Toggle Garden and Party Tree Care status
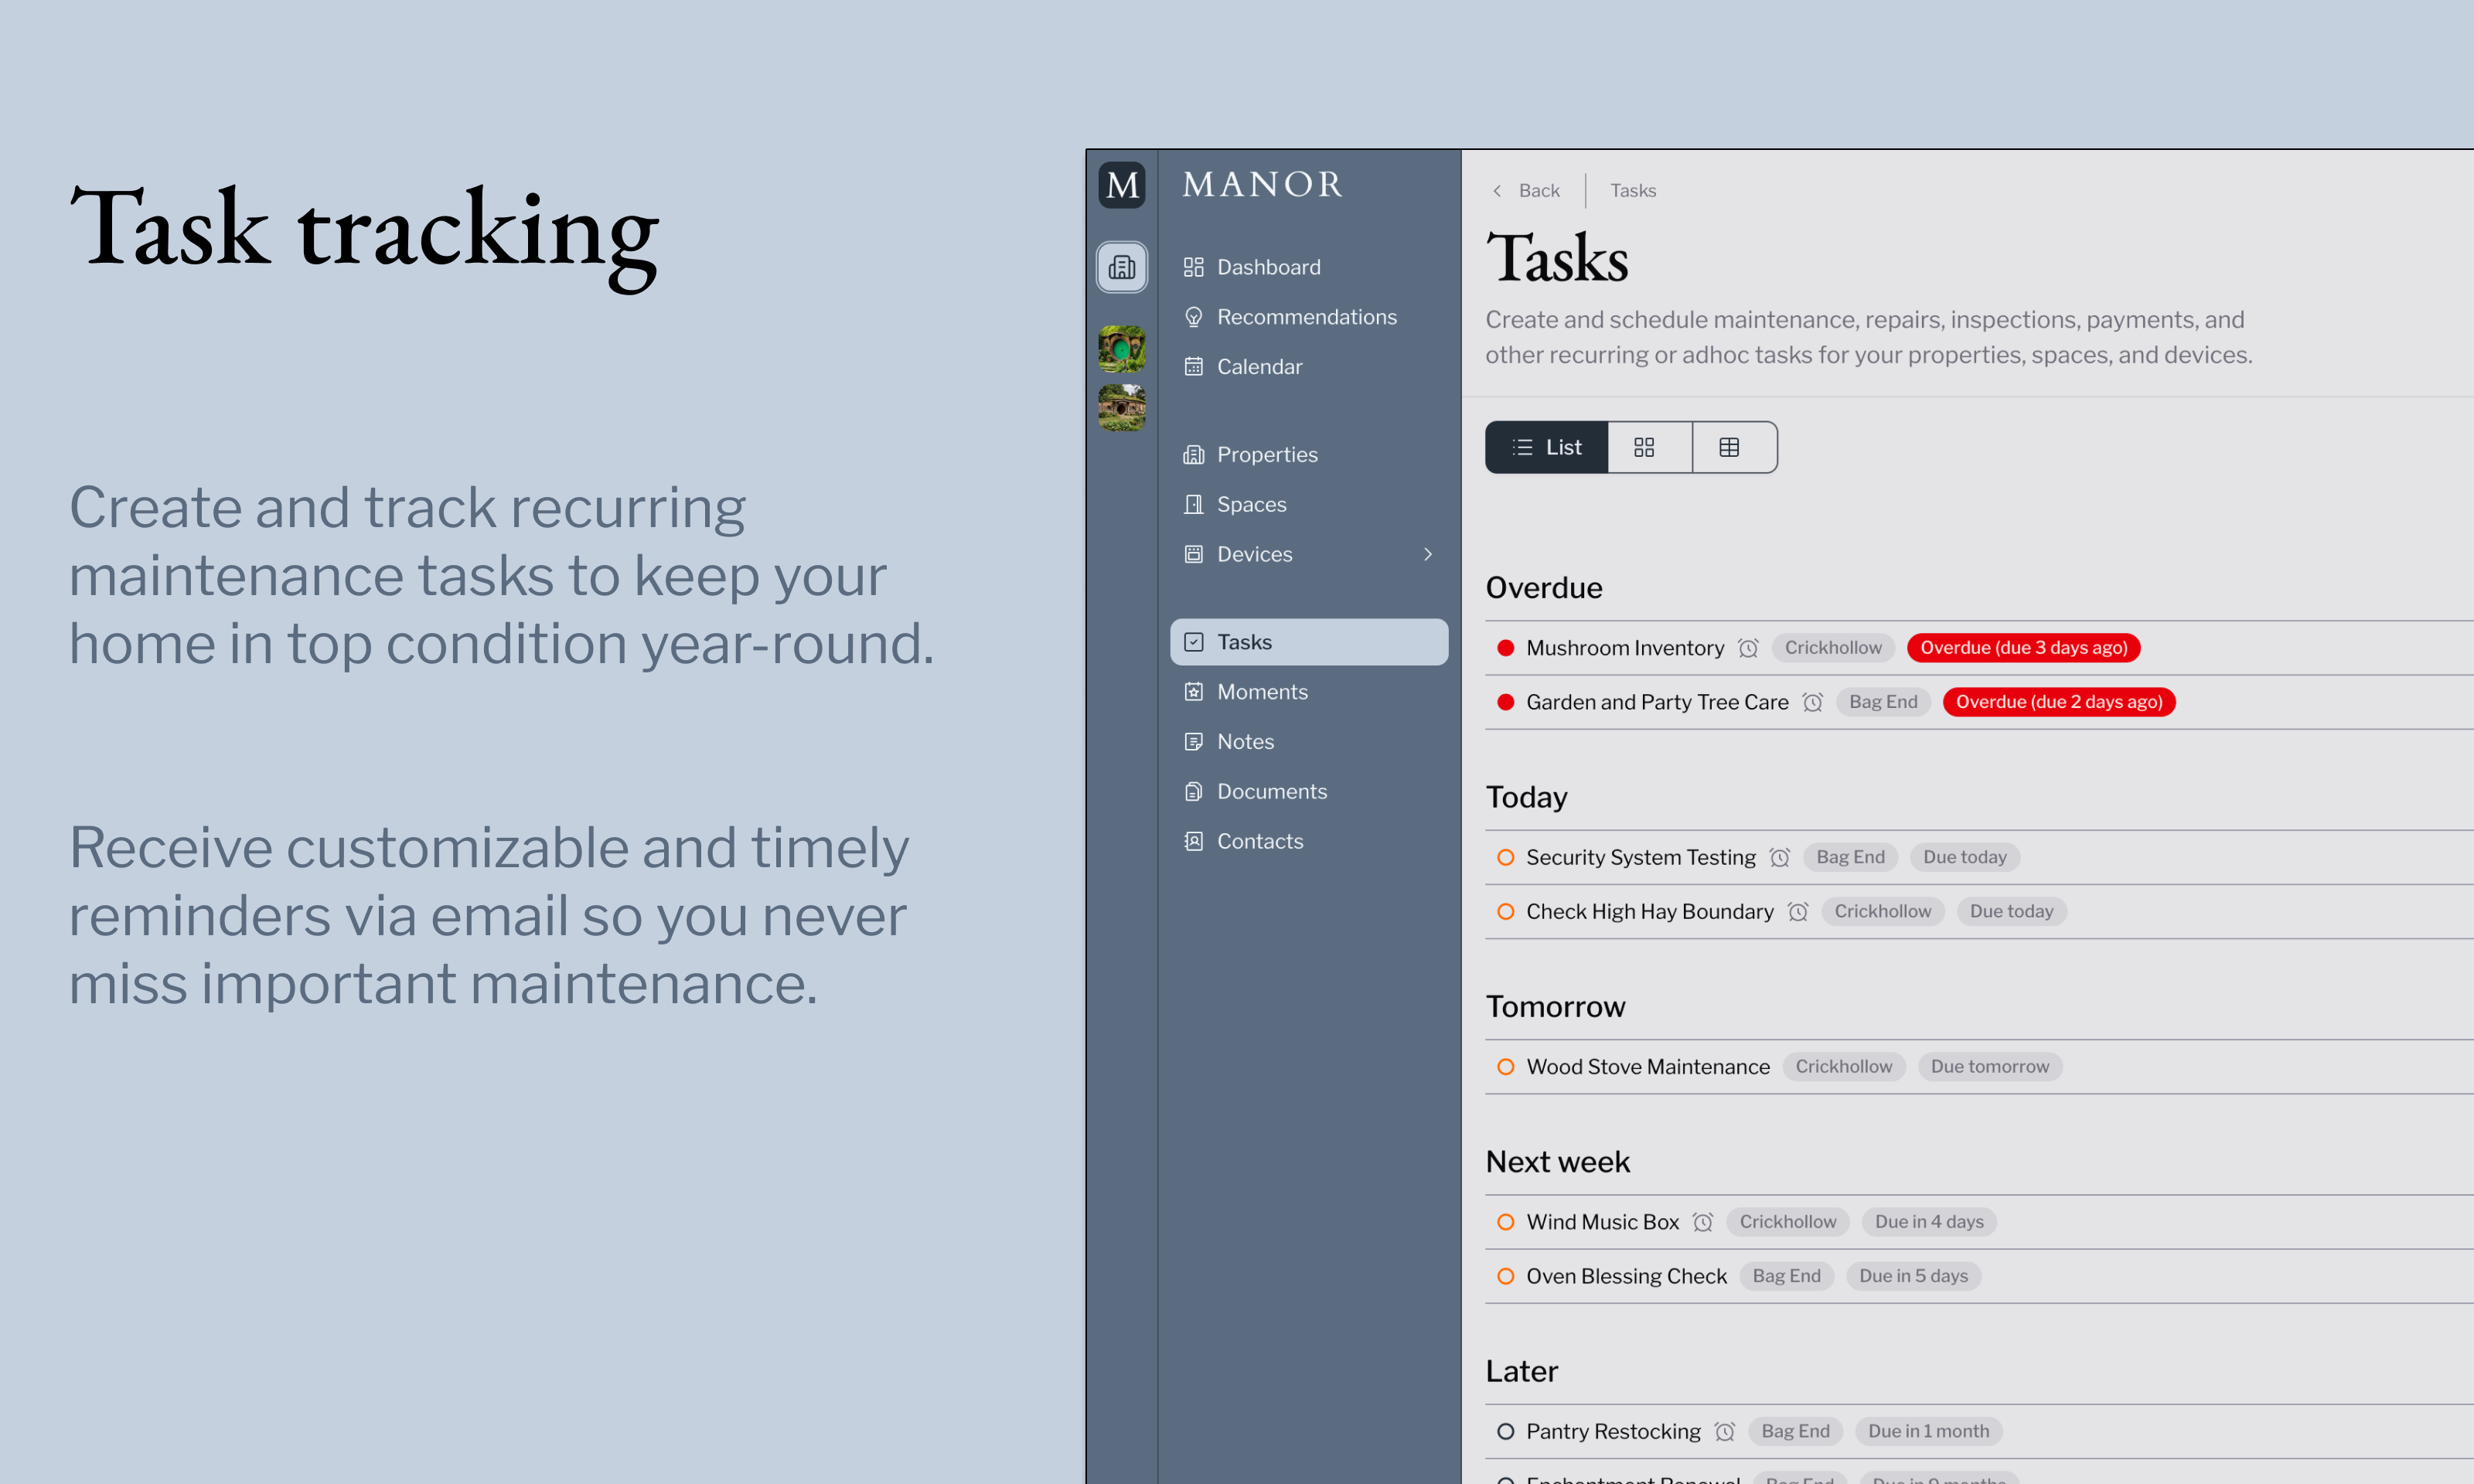Image resolution: width=2474 pixels, height=1484 pixels. pos(1505,702)
